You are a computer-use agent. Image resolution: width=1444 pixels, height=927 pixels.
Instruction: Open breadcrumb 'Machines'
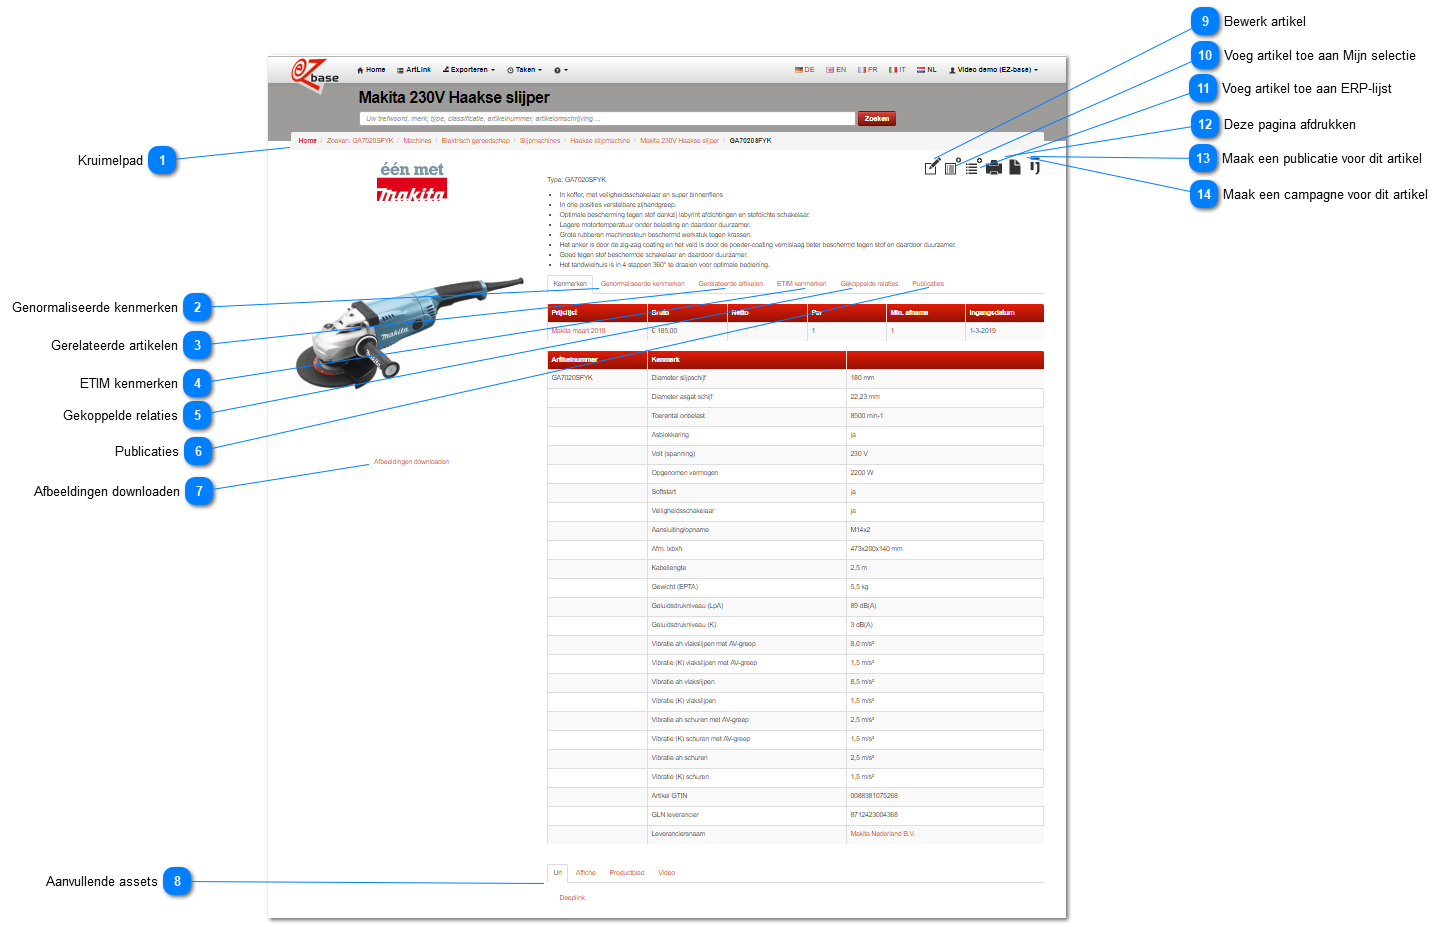[417, 141]
